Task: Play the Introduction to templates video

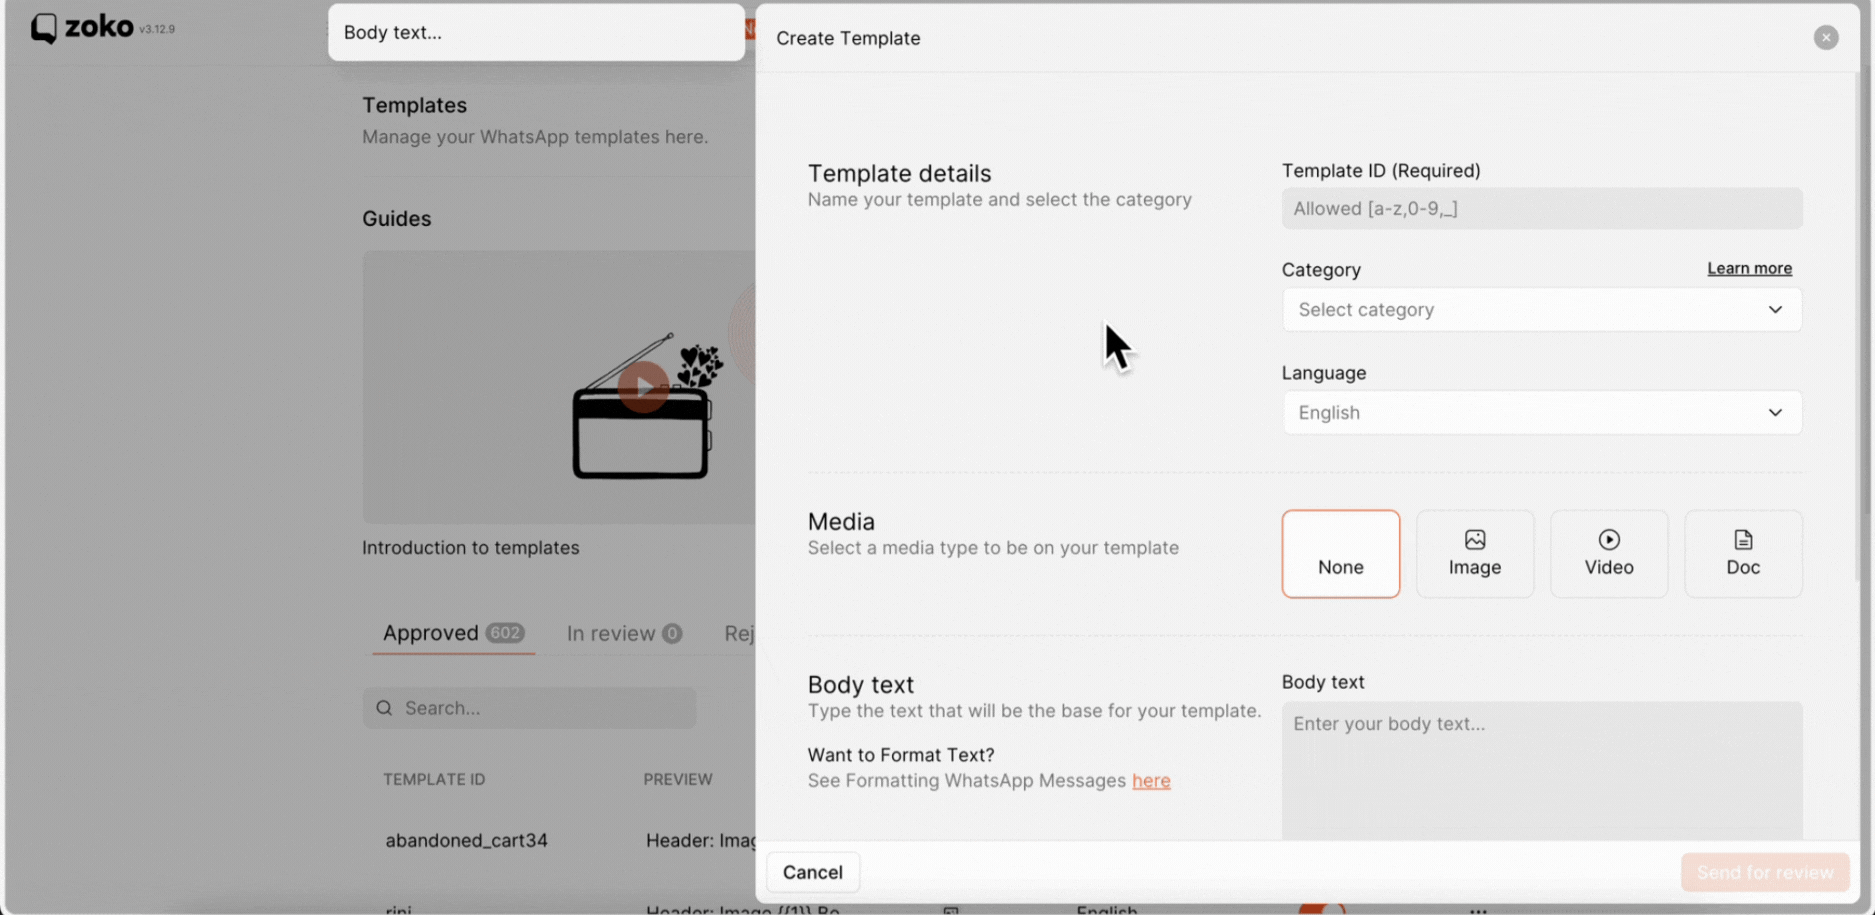Action: 643,387
